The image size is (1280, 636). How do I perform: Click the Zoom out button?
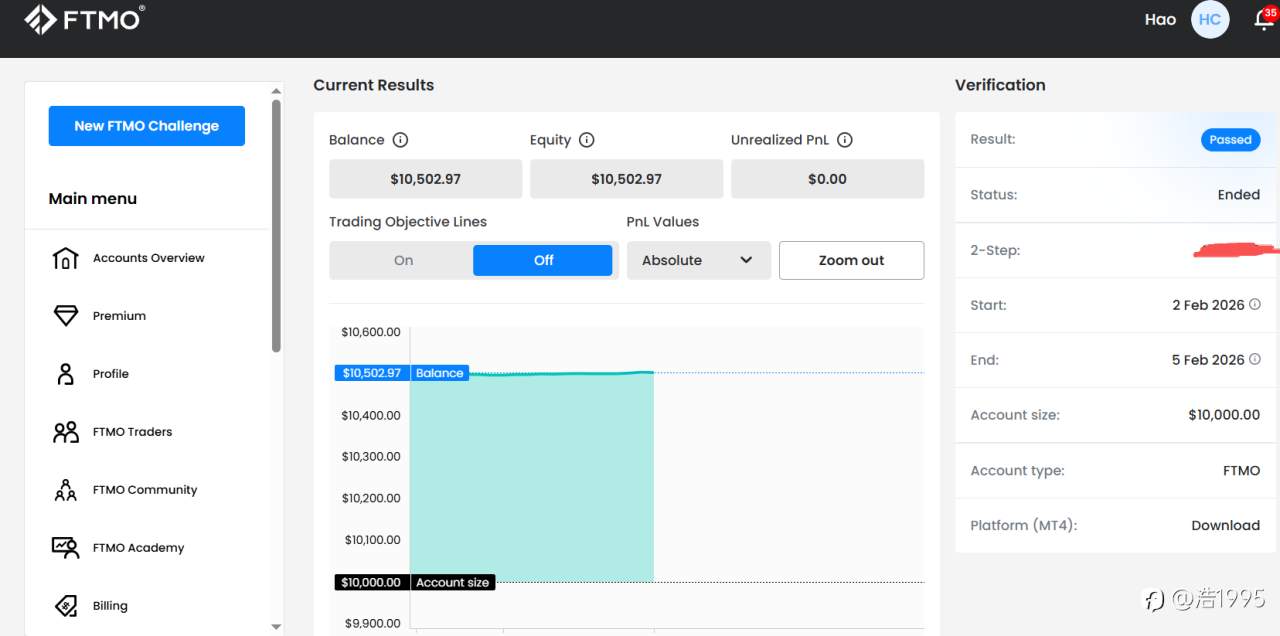coord(851,260)
